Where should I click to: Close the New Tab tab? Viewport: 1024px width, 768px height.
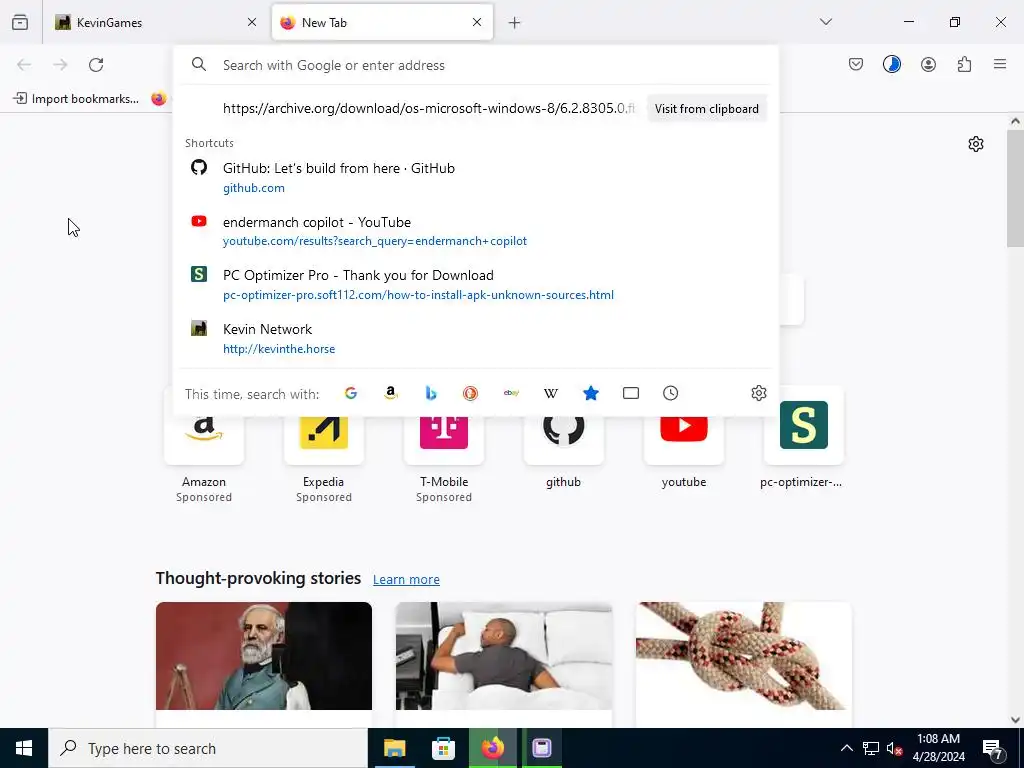(477, 22)
